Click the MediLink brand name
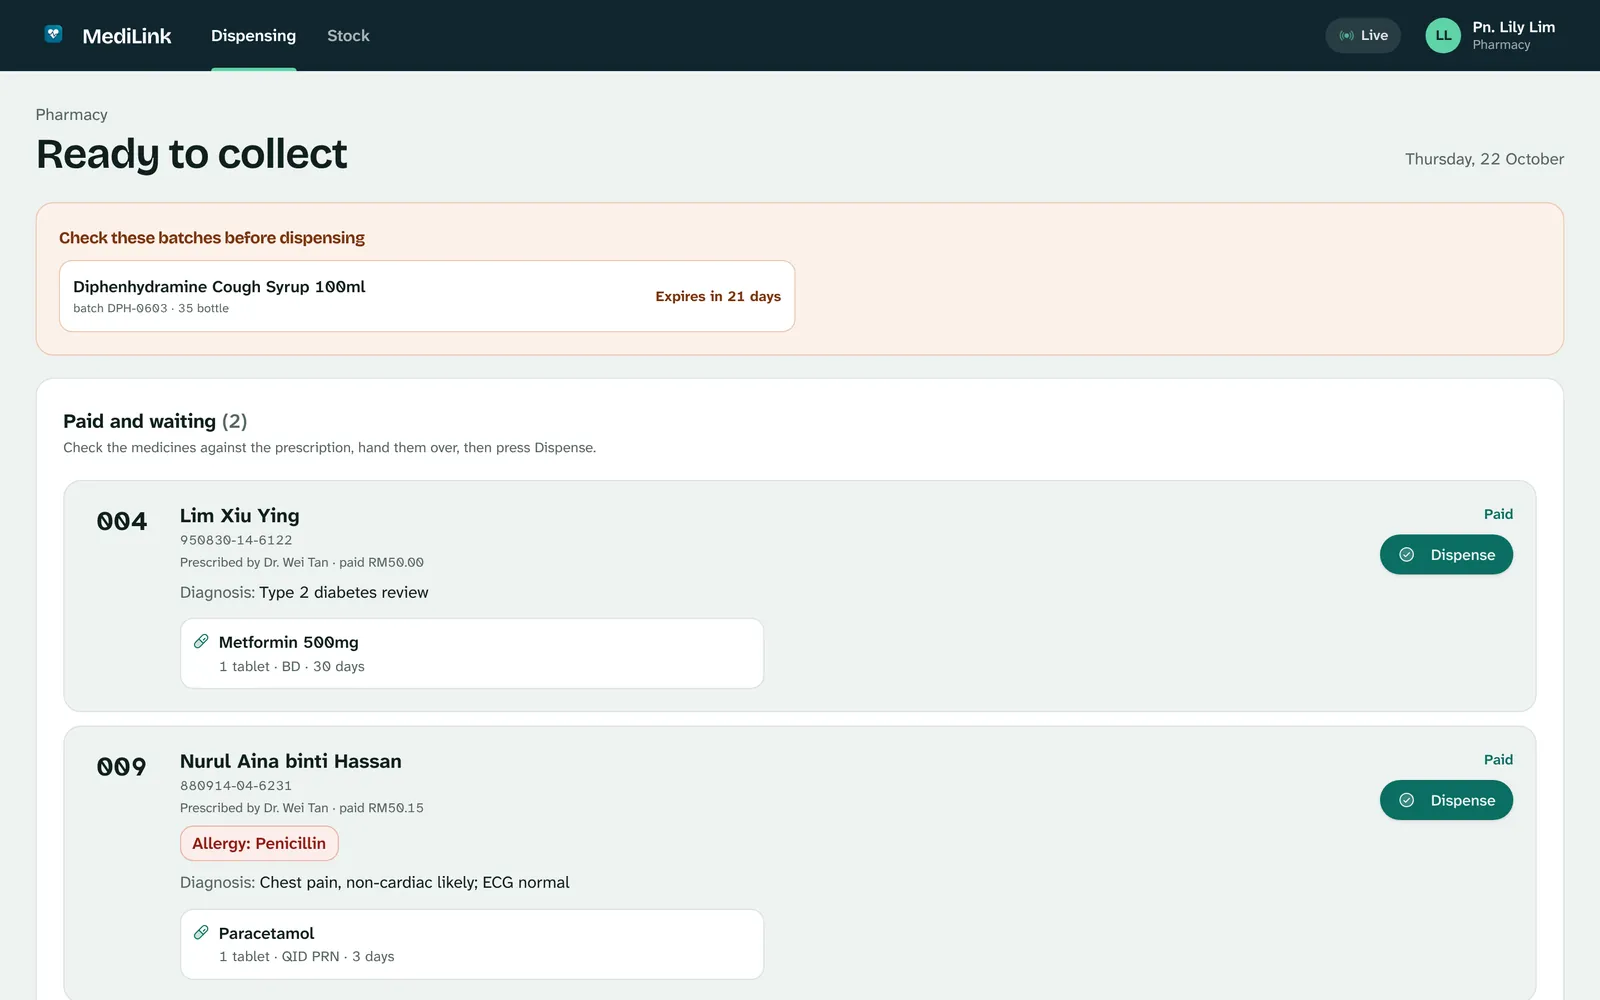1600x1000 pixels. click(127, 36)
